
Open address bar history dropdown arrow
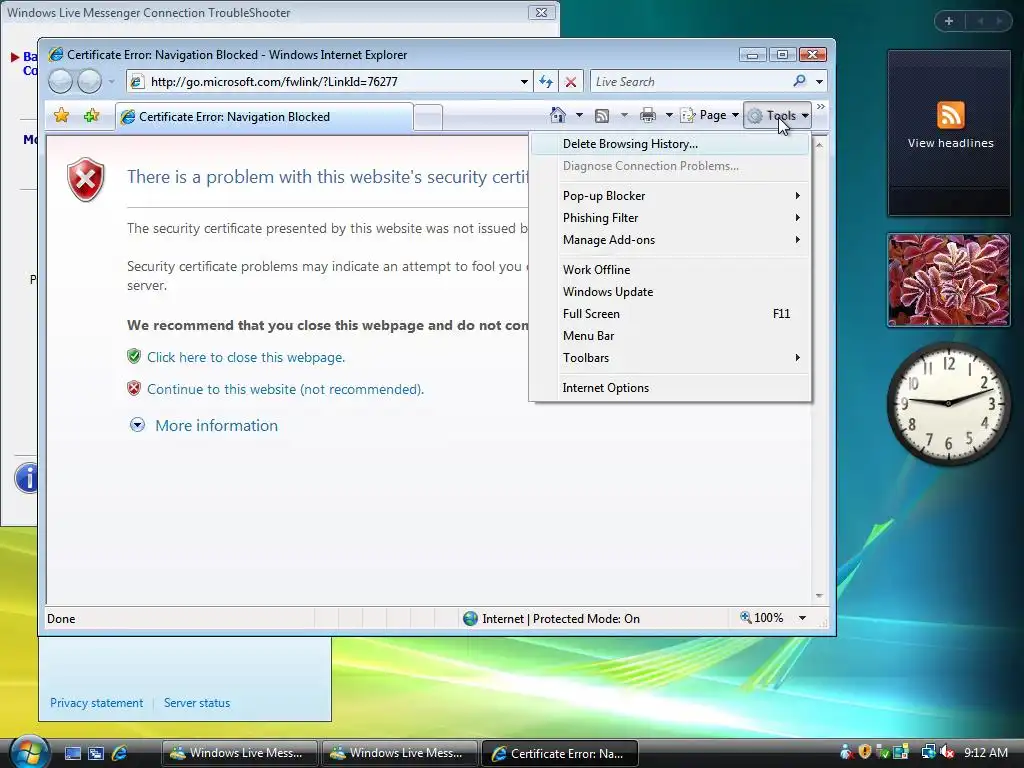(524, 82)
